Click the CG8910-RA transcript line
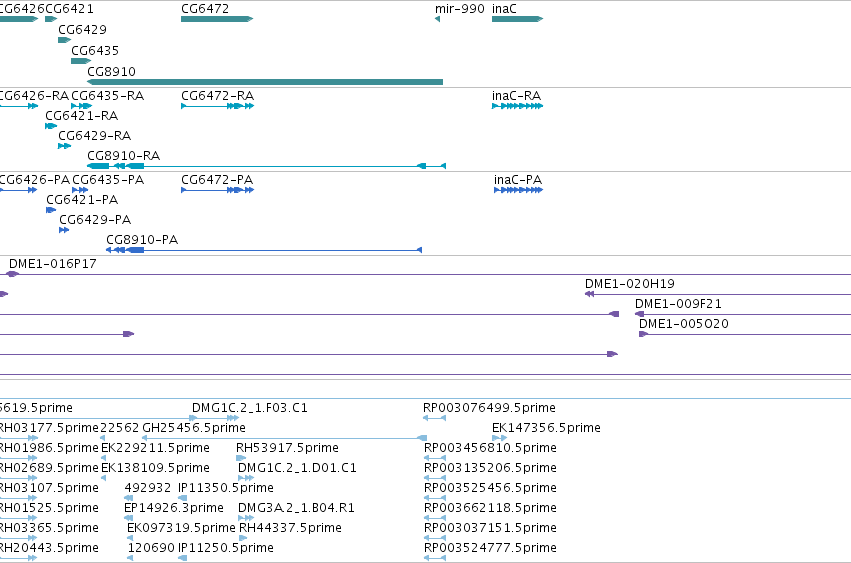Viewport: 851px width, 563px height. [x=266, y=166]
